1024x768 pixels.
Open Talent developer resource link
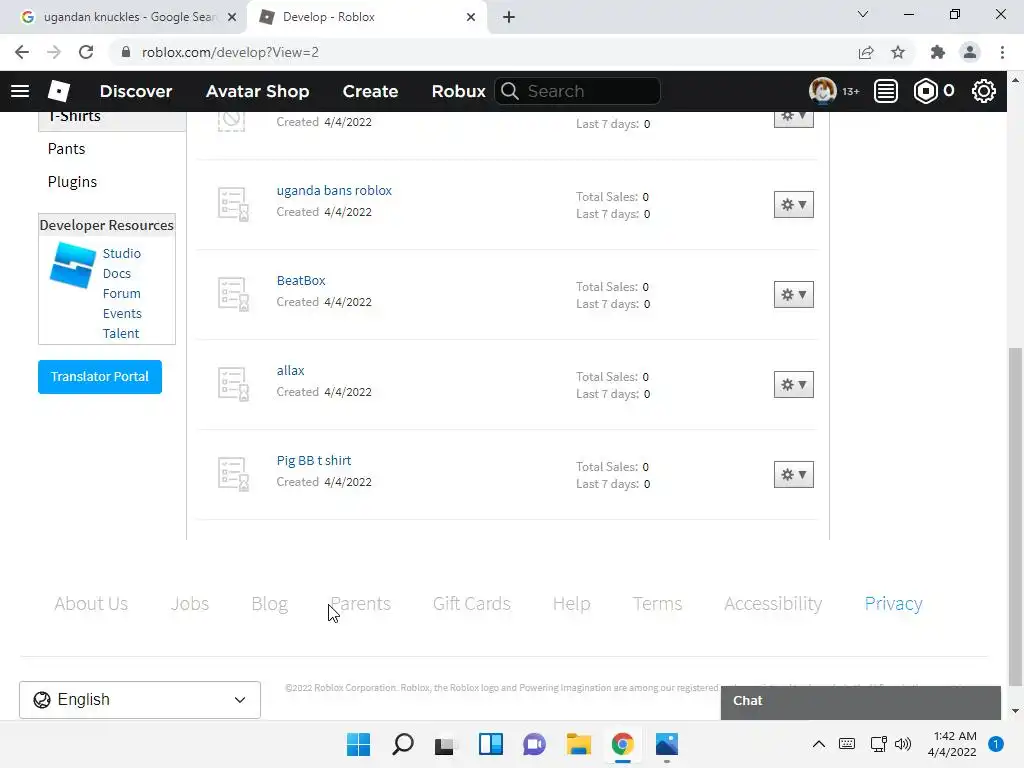[x=121, y=334]
